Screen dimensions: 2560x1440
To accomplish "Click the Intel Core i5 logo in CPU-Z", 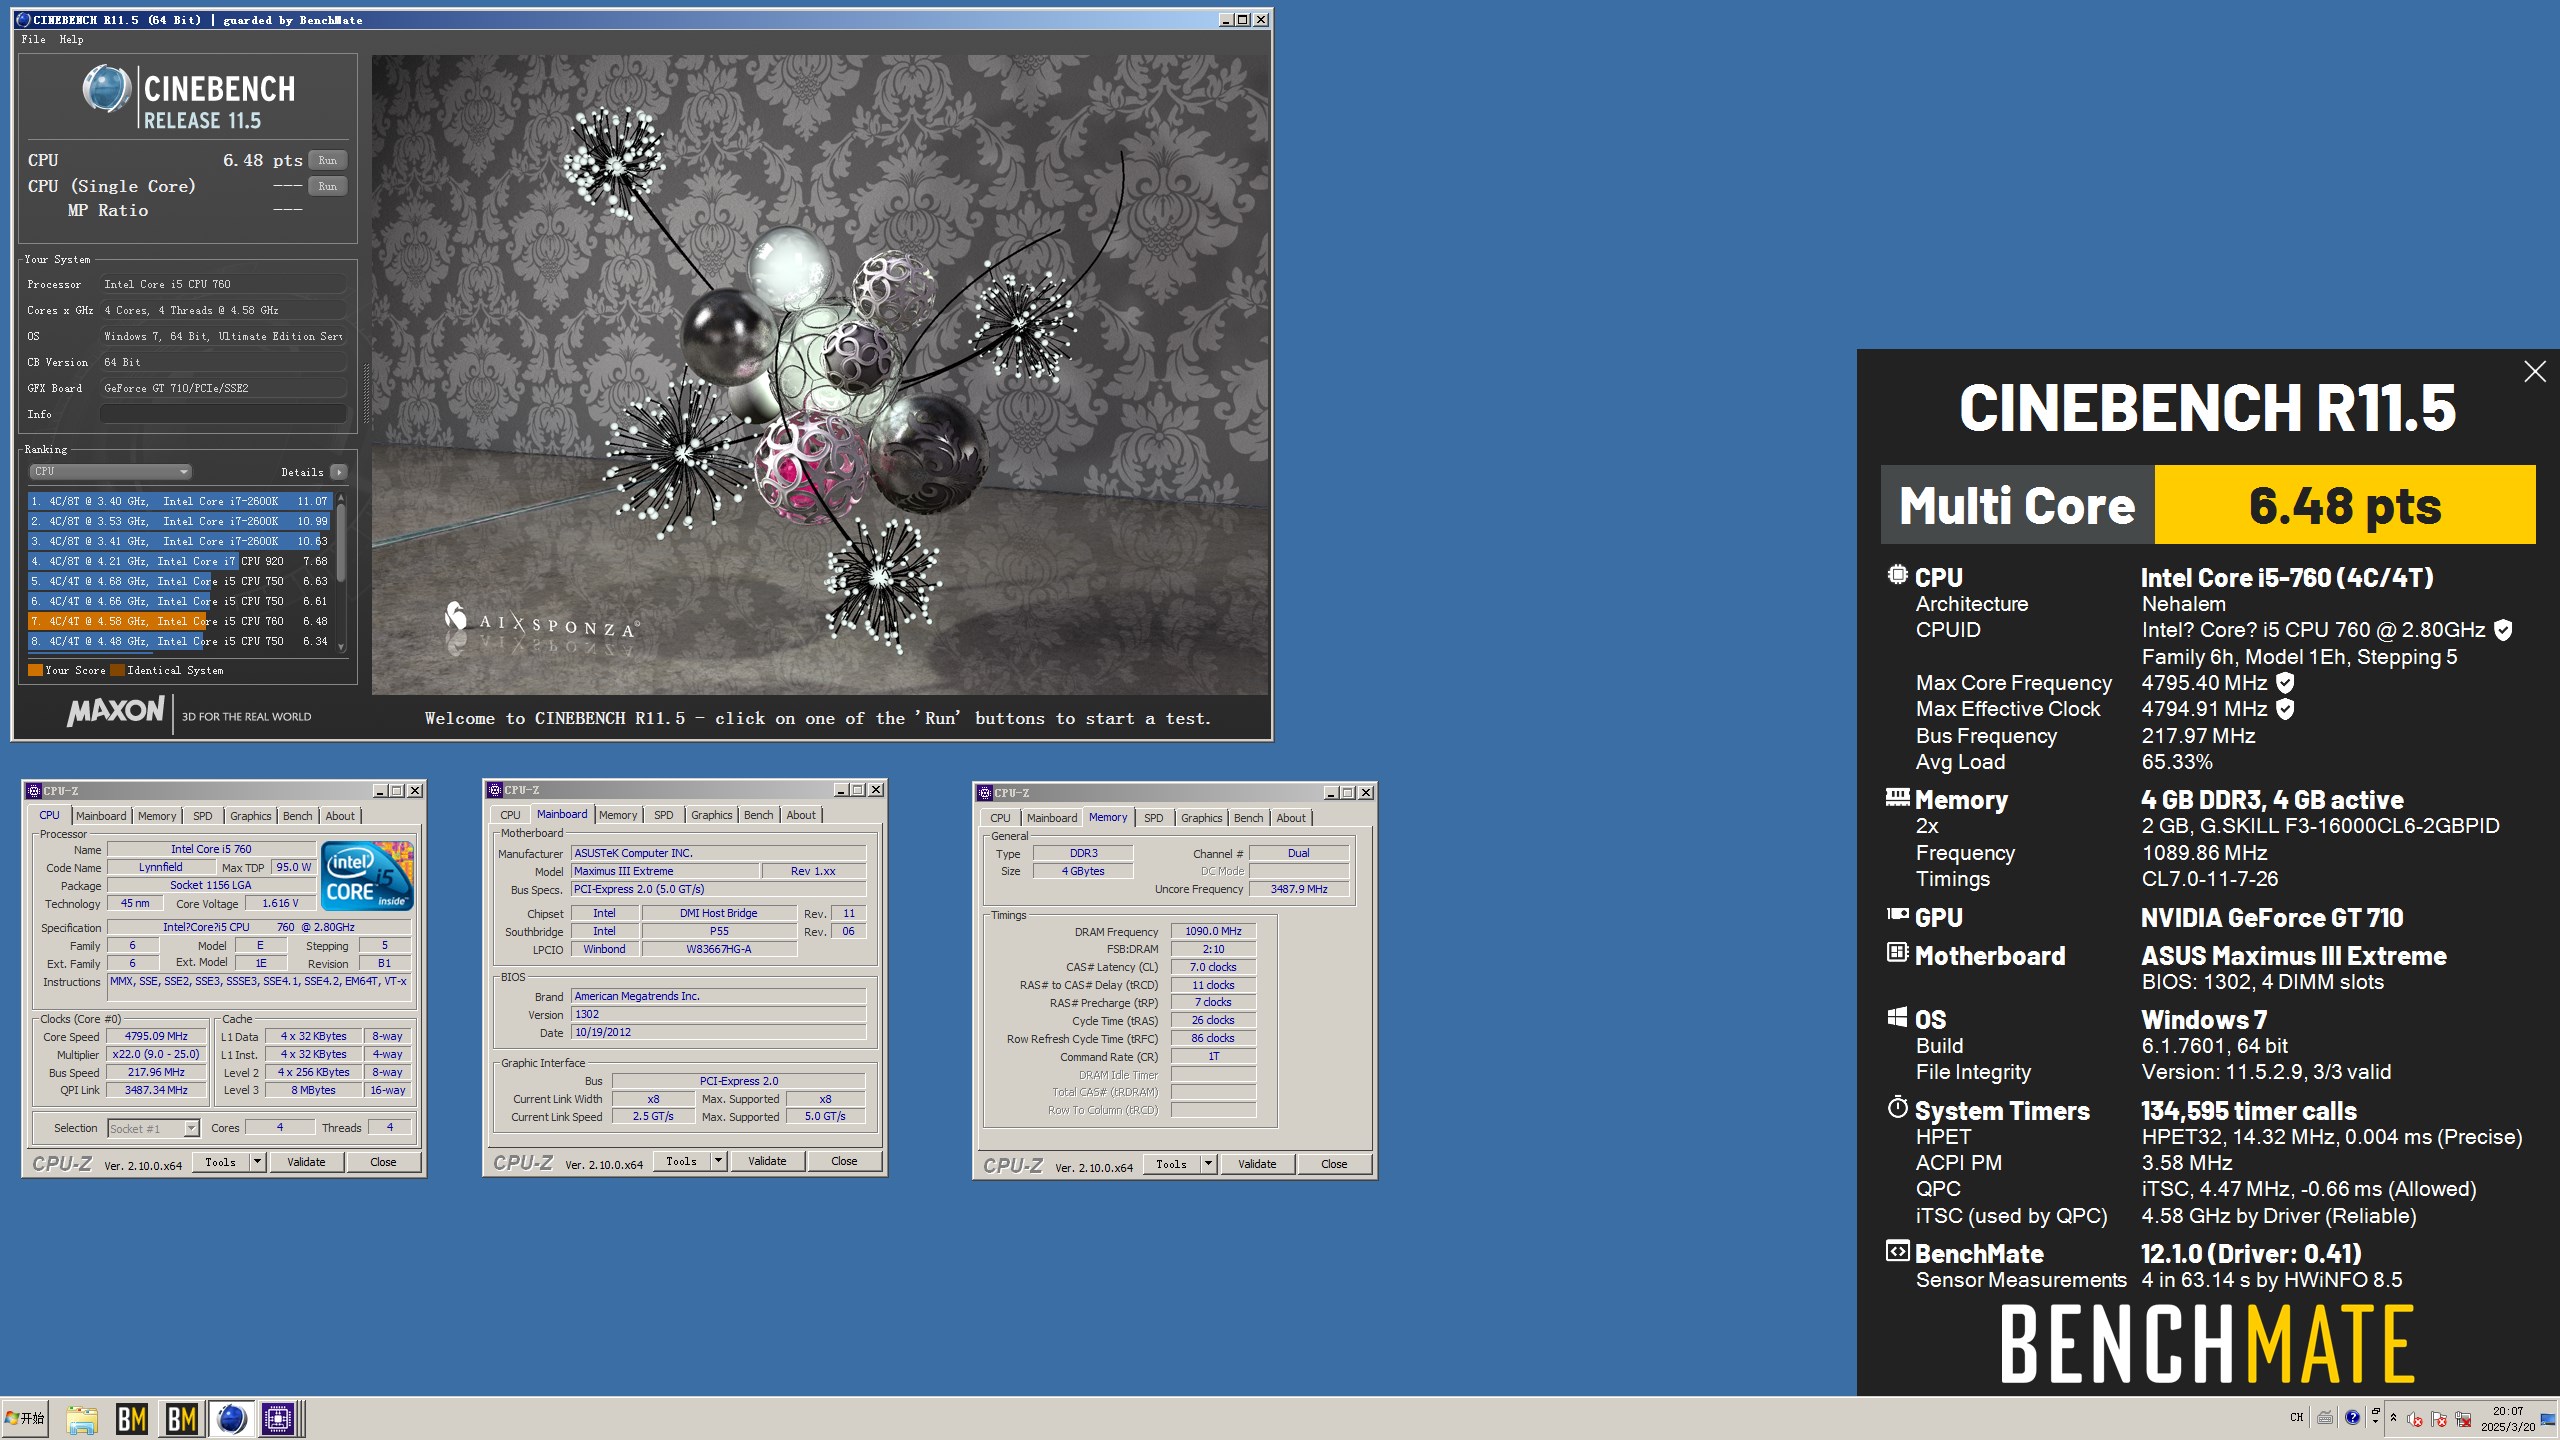I will (367, 875).
